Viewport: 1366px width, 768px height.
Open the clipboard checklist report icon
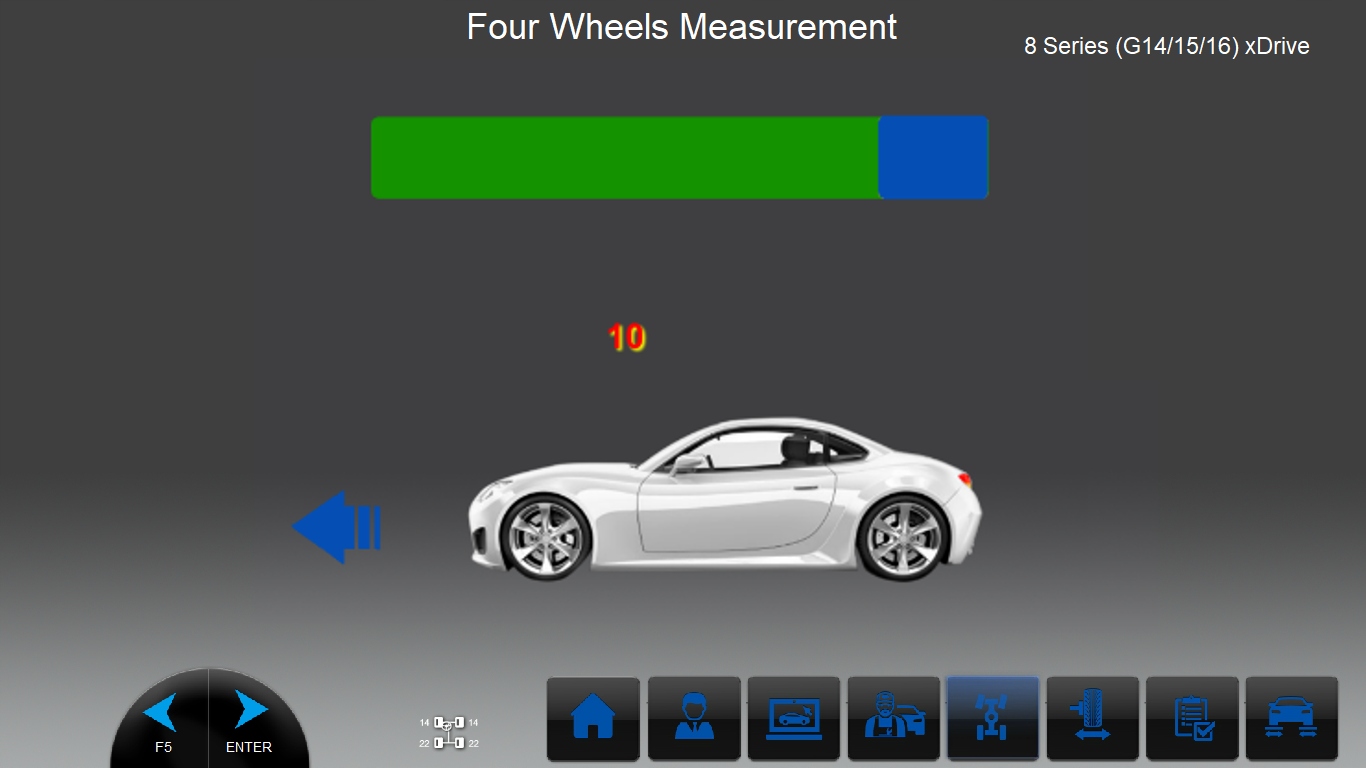point(1192,718)
